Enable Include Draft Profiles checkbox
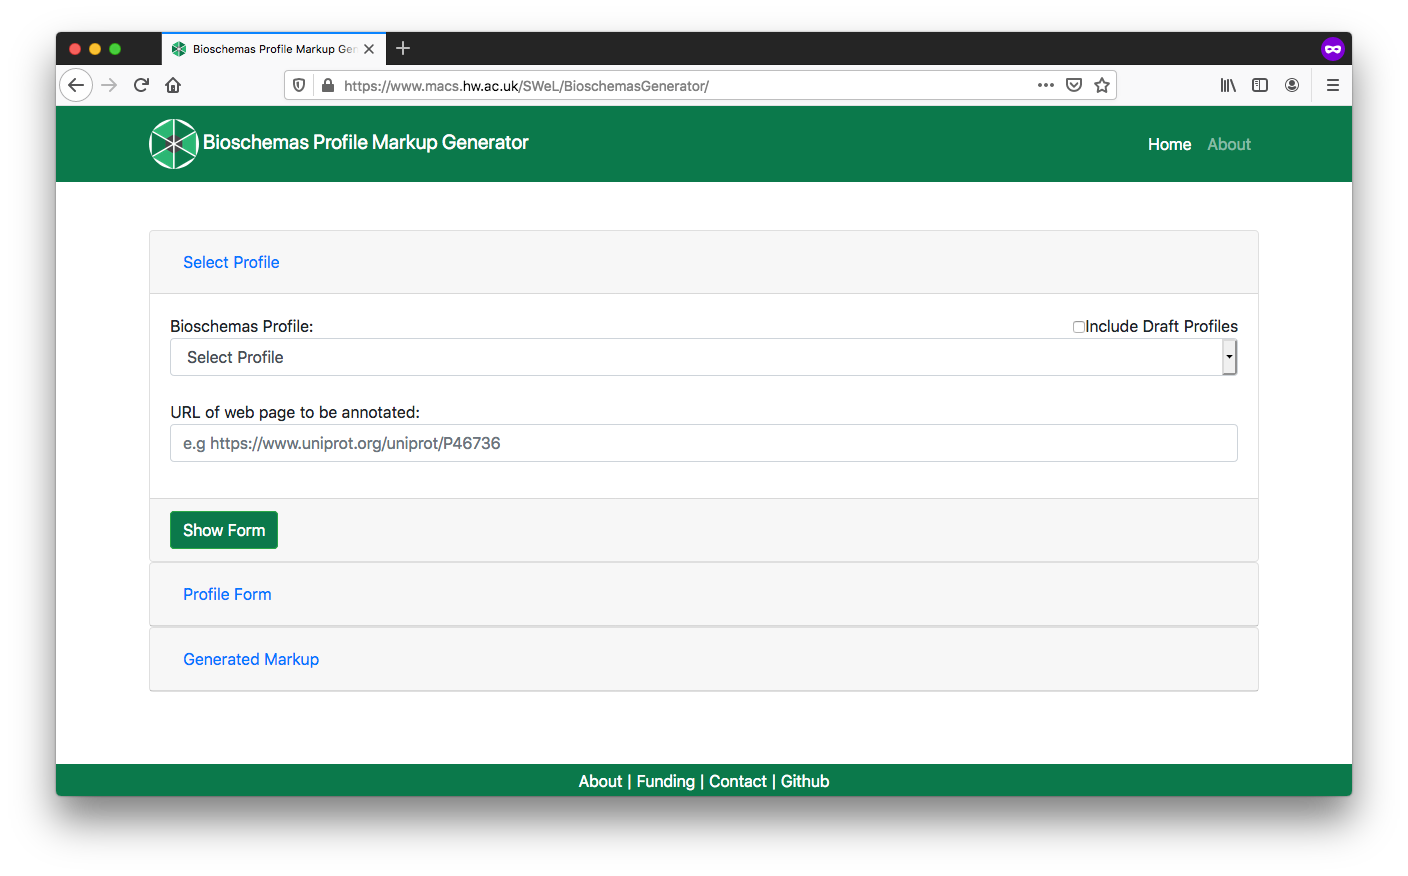 (1079, 327)
